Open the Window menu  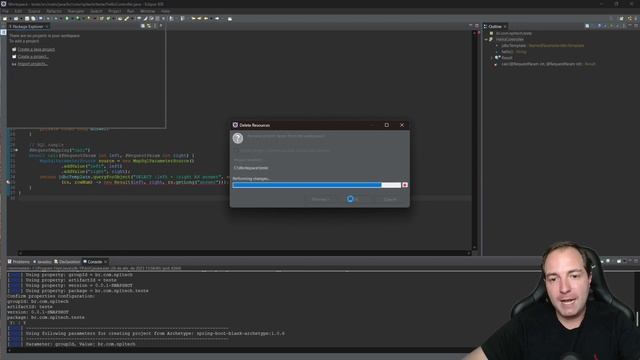click(x=147, y=11)
